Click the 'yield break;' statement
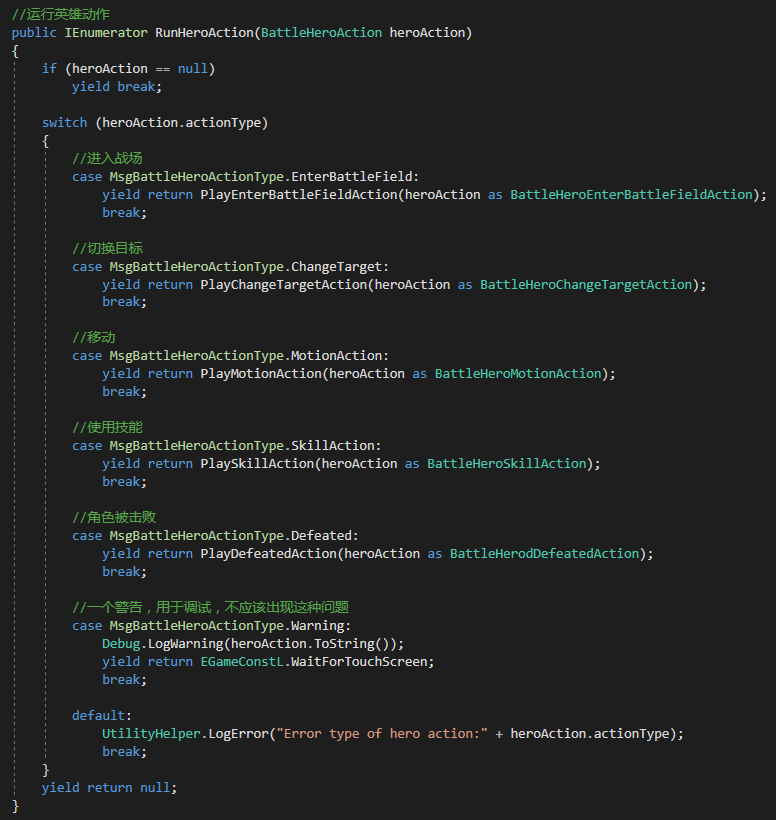 pos(117,86)
